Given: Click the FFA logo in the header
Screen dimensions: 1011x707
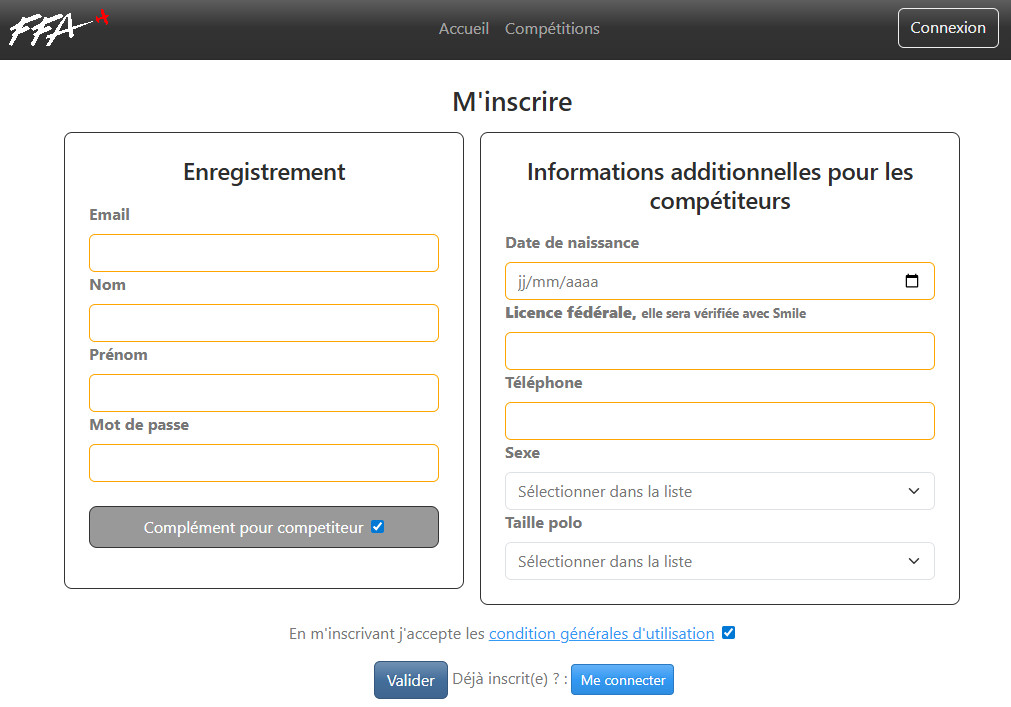Looking at the screenshot, I should tap(58, 29).
